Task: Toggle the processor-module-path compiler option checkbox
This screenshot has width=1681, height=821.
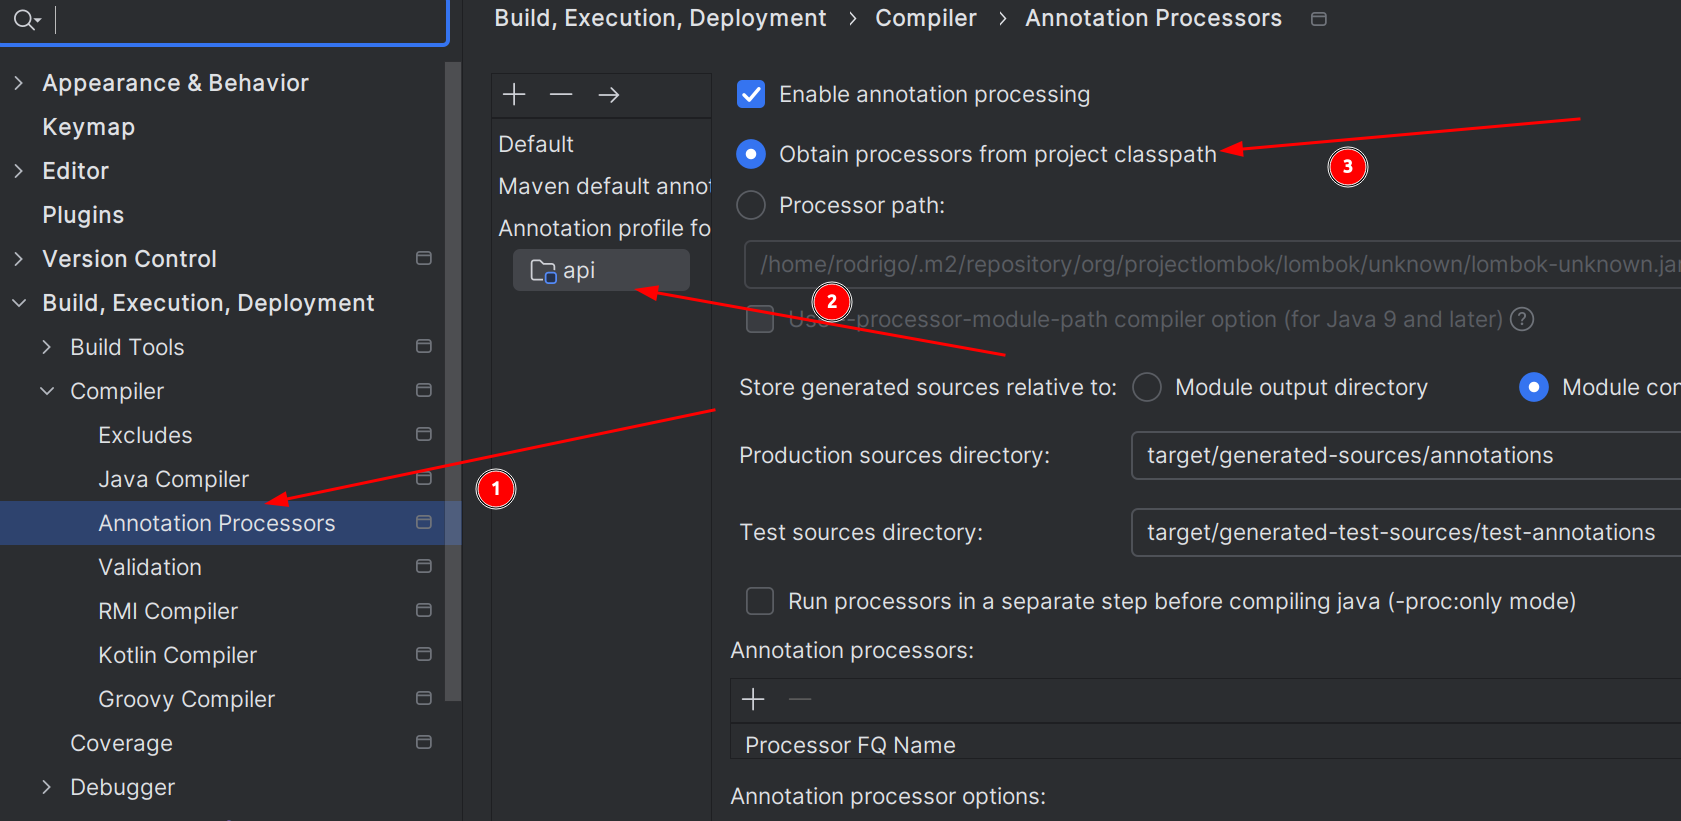Action: 760,320
